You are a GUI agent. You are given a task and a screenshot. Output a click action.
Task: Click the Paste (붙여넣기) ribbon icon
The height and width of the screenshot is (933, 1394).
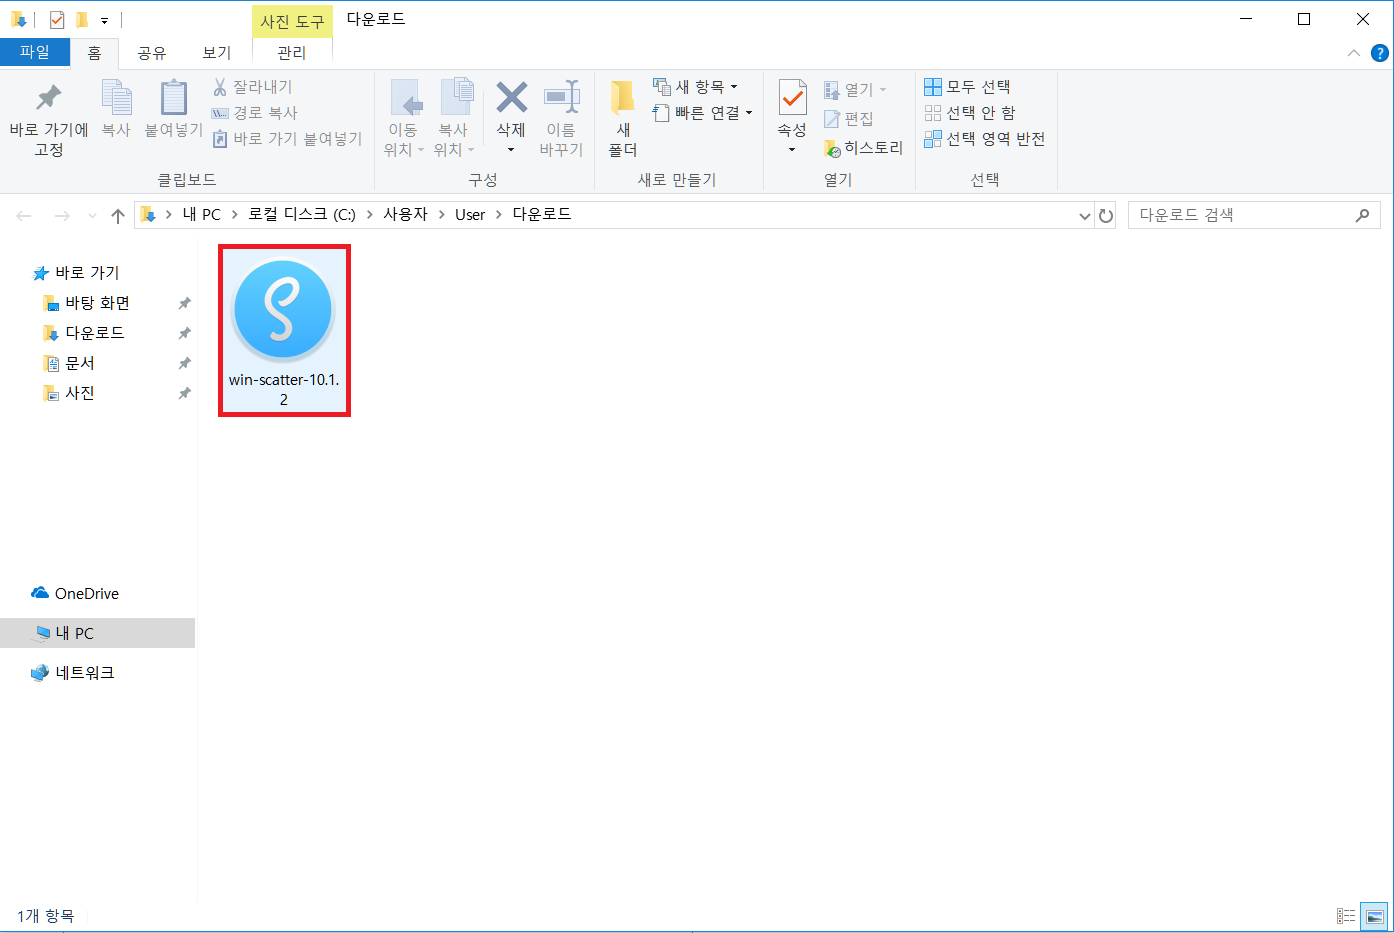[174, 98]
